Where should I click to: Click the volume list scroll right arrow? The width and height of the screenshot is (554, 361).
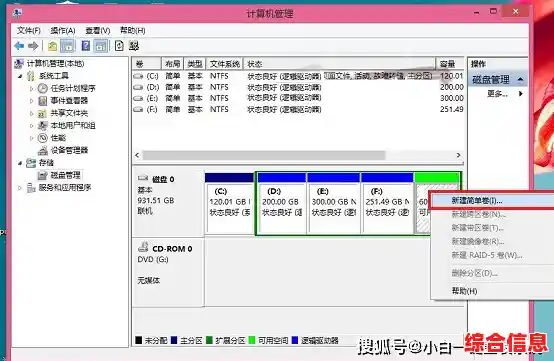click(x=458, y=155)
